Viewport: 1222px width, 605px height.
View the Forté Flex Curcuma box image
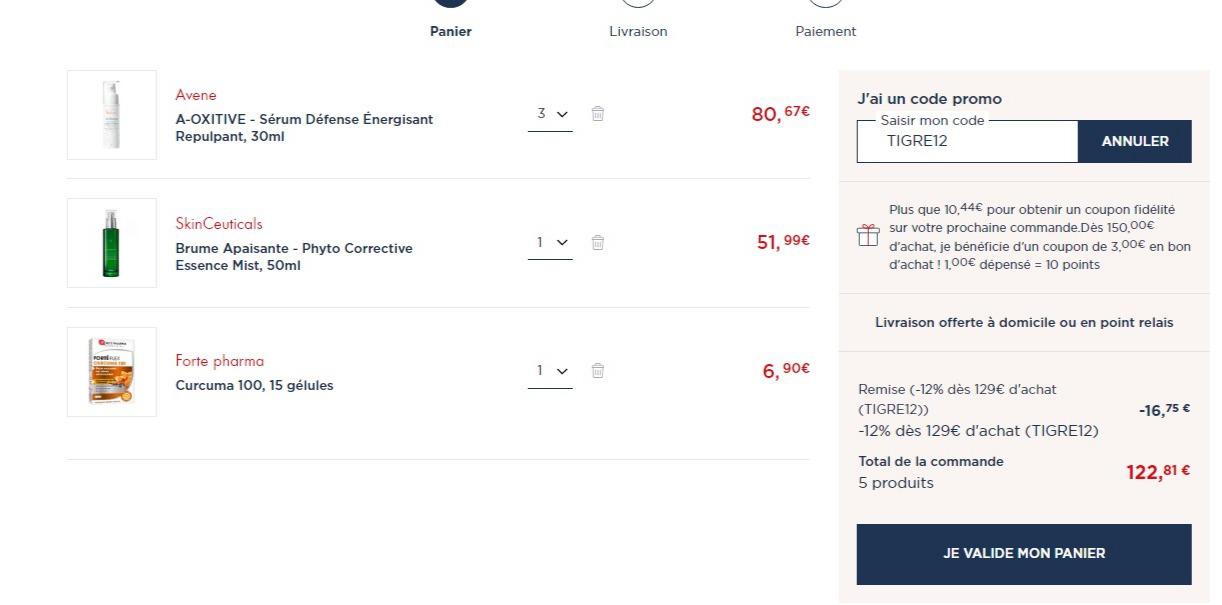(112, 372)
